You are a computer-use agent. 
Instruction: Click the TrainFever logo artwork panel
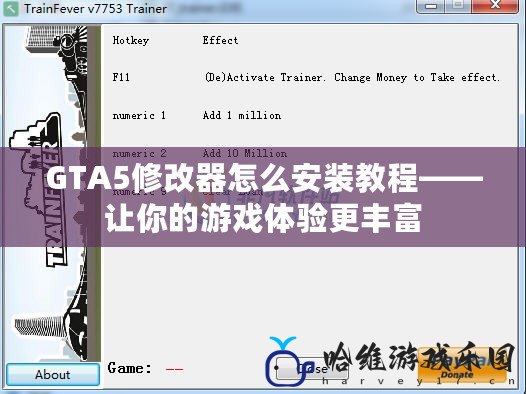point(52,193)
